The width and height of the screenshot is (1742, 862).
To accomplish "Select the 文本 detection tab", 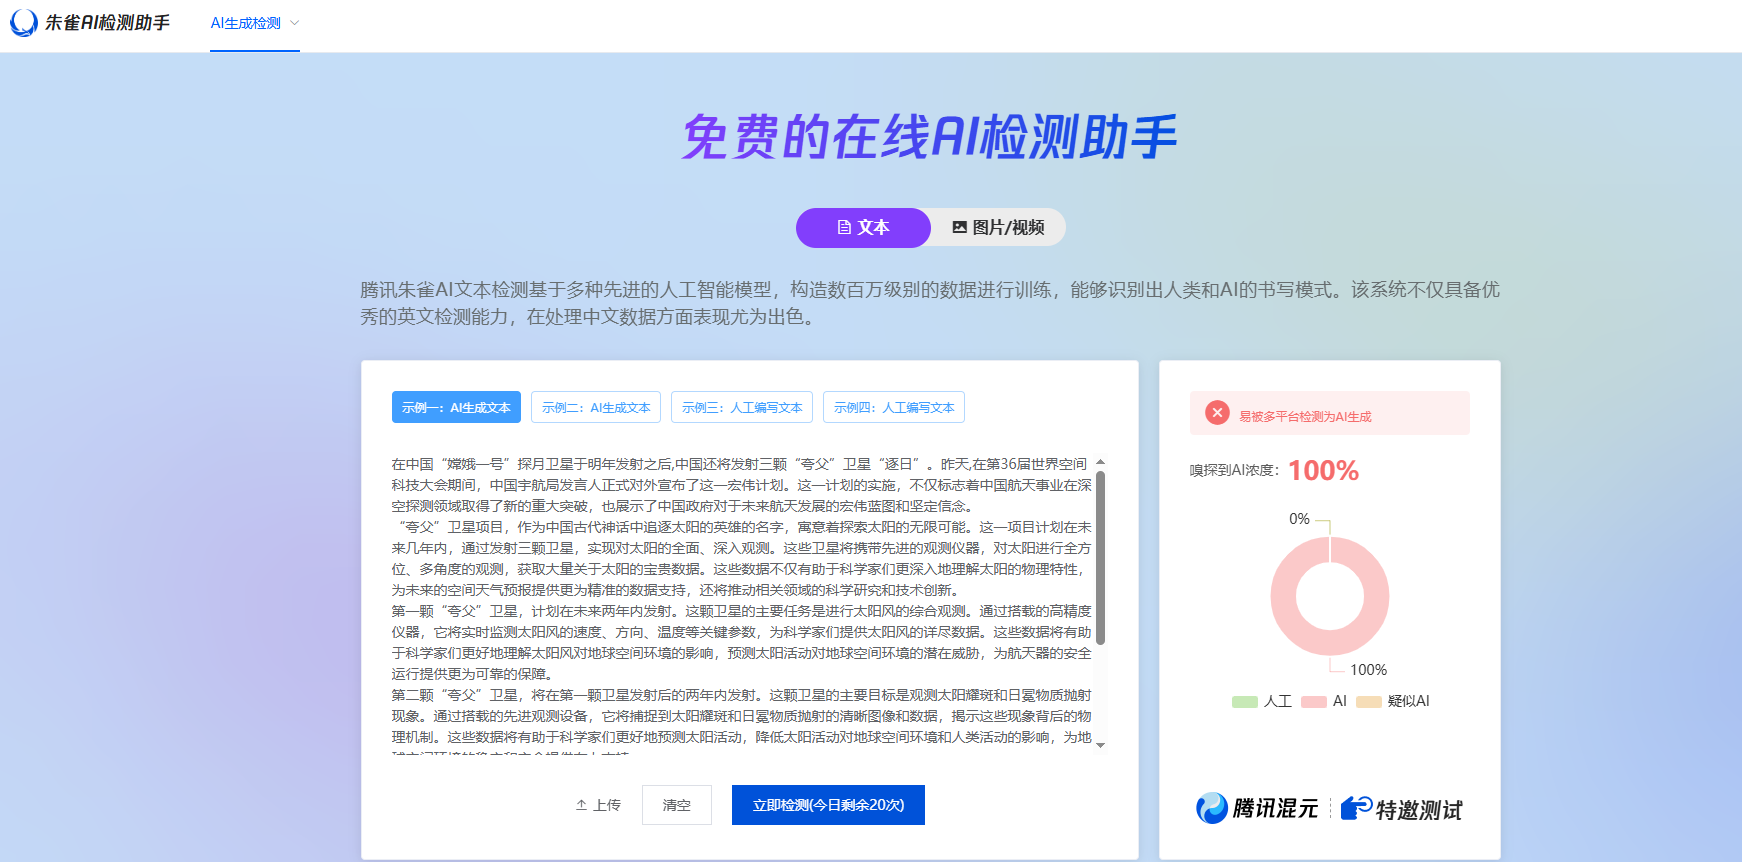I will 863,228.
